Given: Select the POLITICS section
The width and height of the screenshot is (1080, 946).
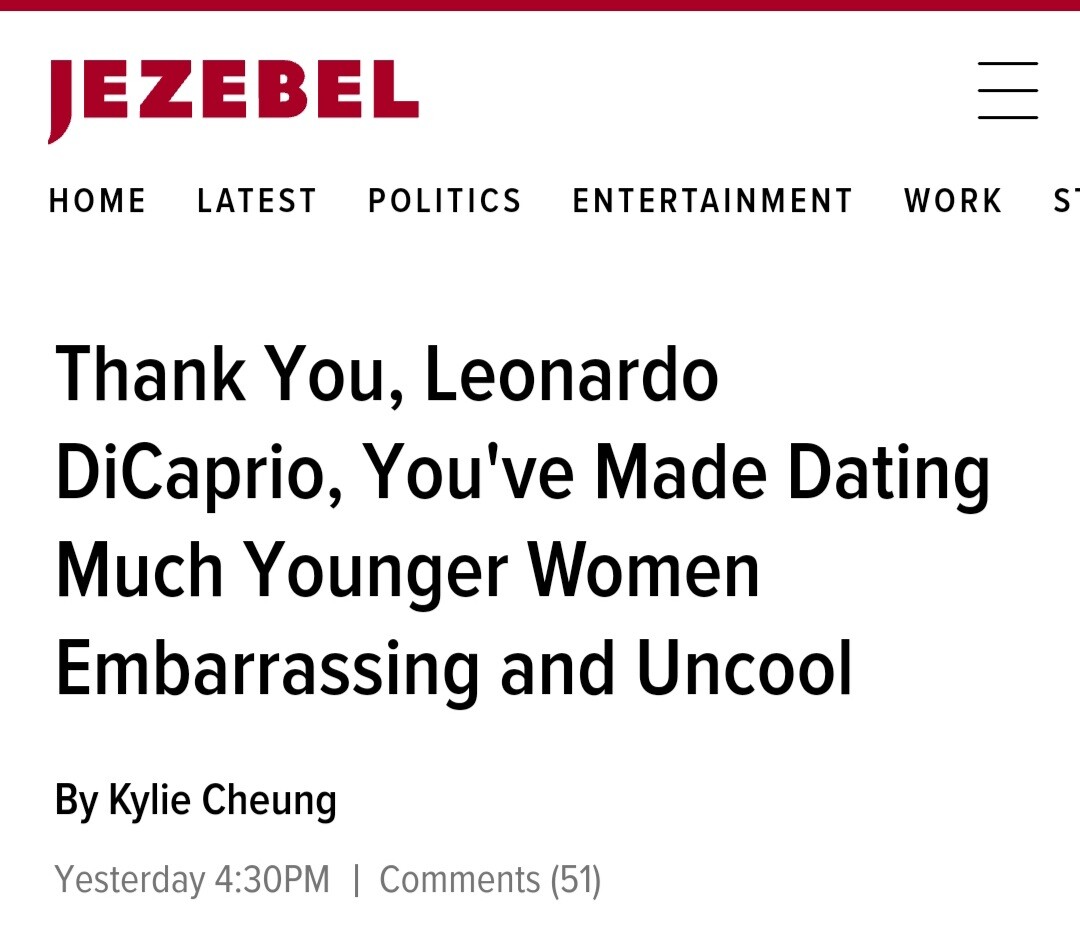Looking at the screenshot, I should (445, 201).
